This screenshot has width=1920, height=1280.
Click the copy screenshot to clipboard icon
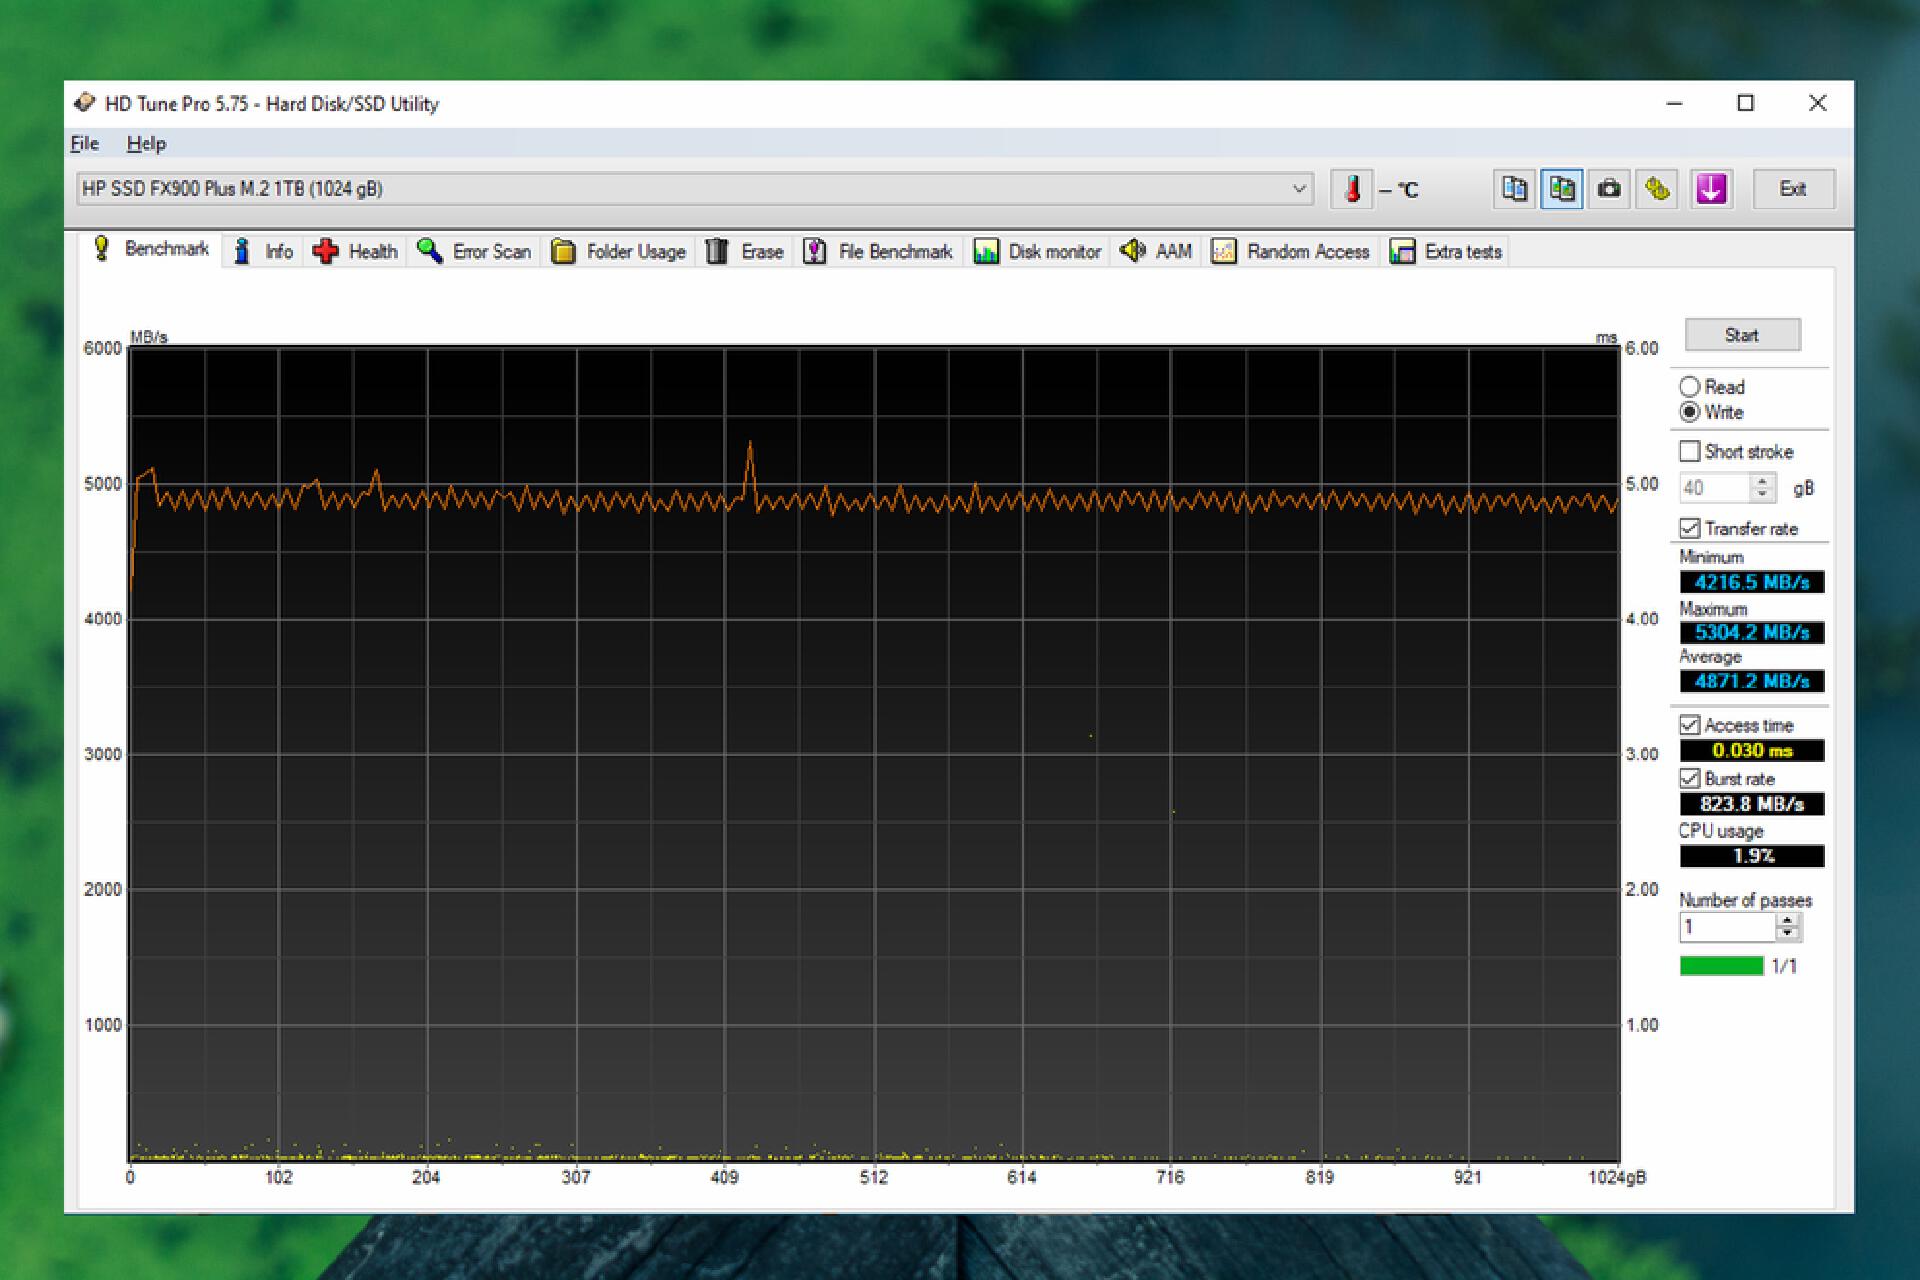(1561, 189)
